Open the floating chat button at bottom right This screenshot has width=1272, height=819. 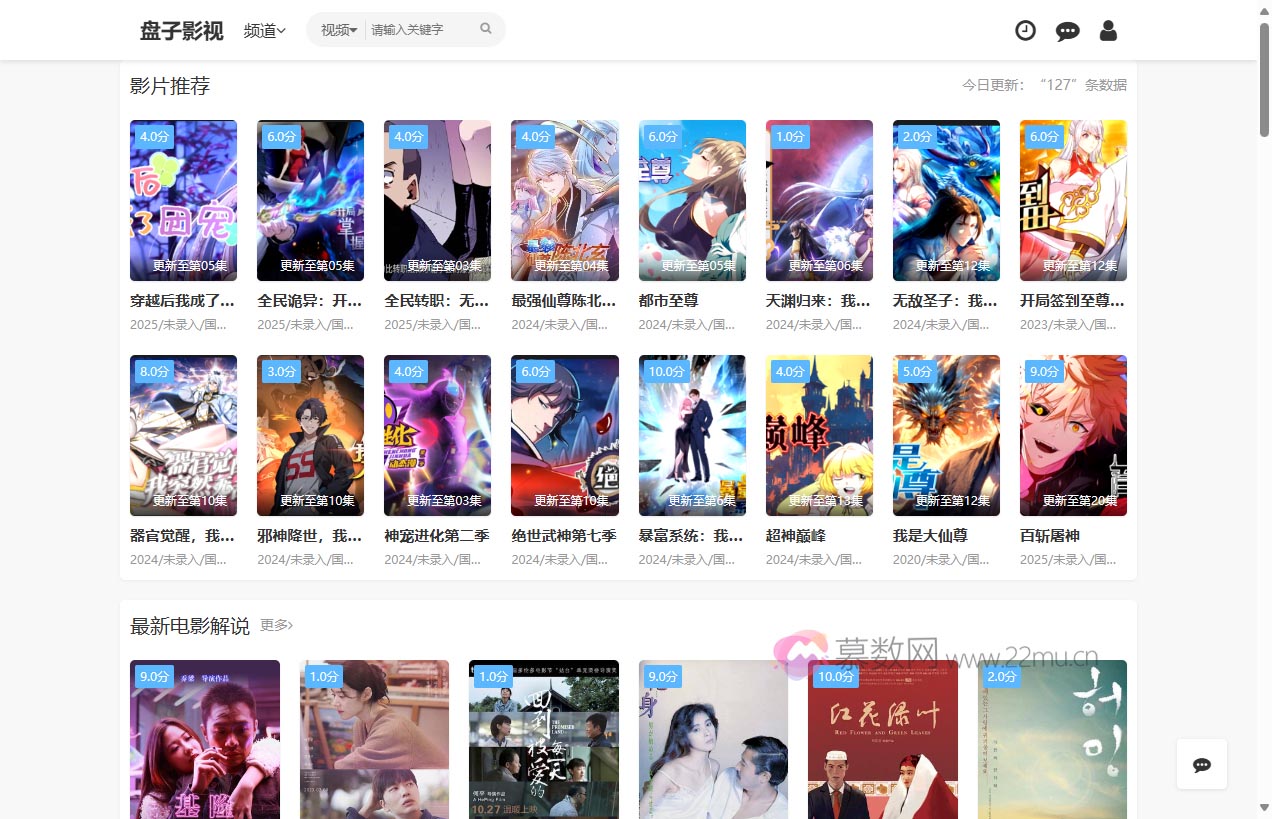[1202, 765]
